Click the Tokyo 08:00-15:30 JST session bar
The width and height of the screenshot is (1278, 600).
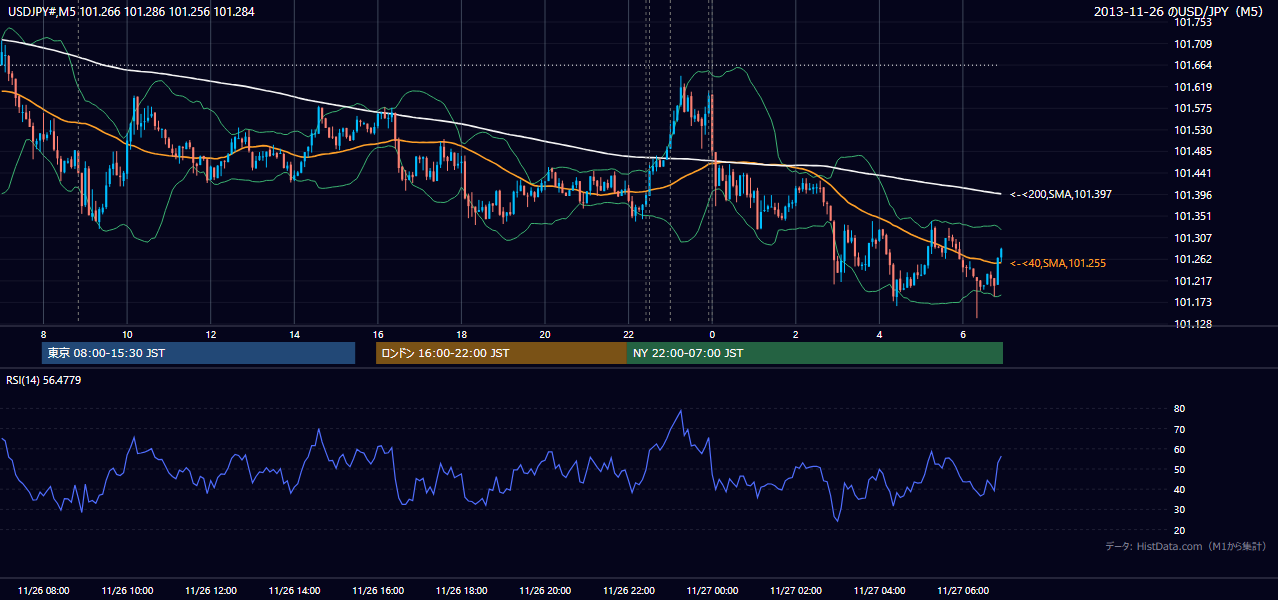198,353
